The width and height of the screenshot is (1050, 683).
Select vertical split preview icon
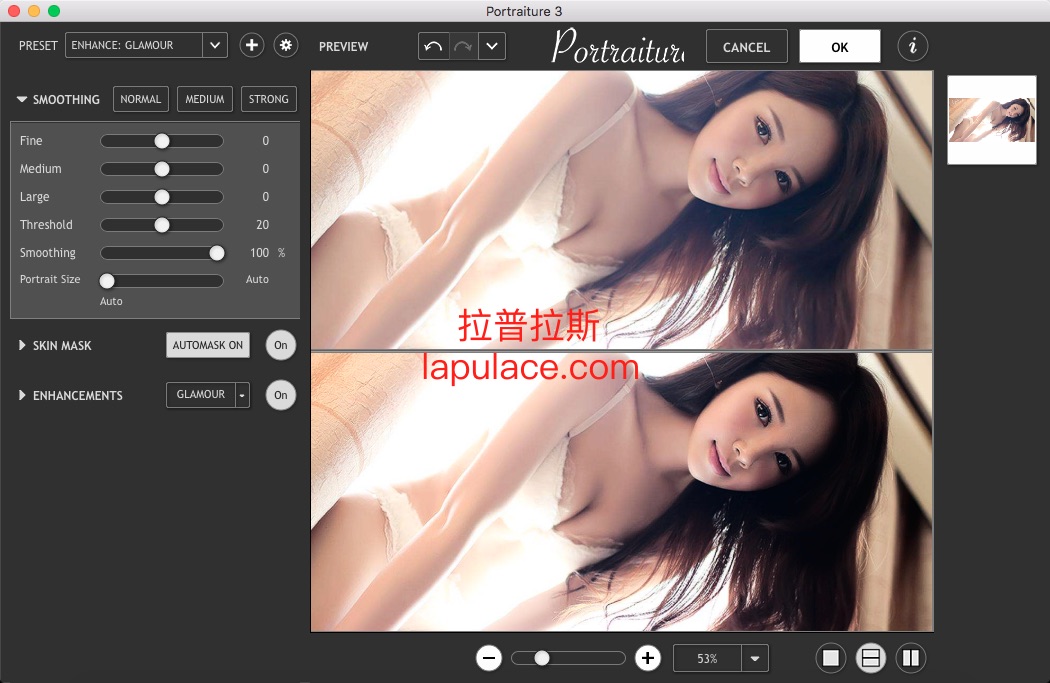click(910, 658)
